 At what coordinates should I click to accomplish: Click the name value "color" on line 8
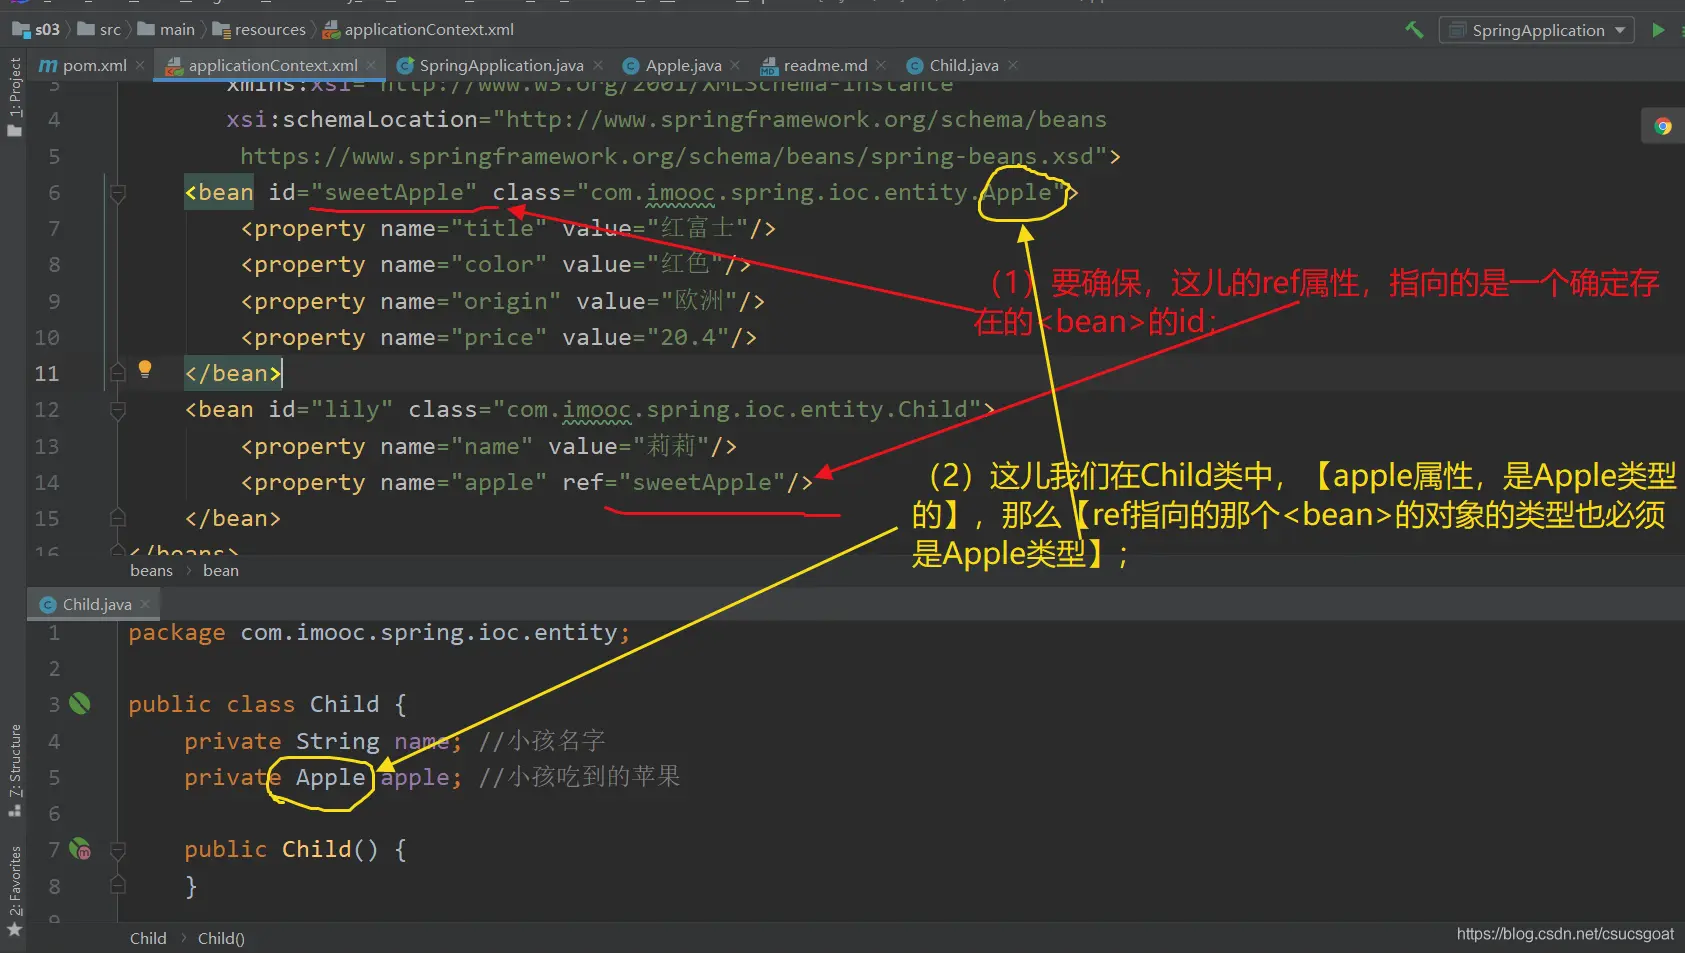[x=499, y=264]
